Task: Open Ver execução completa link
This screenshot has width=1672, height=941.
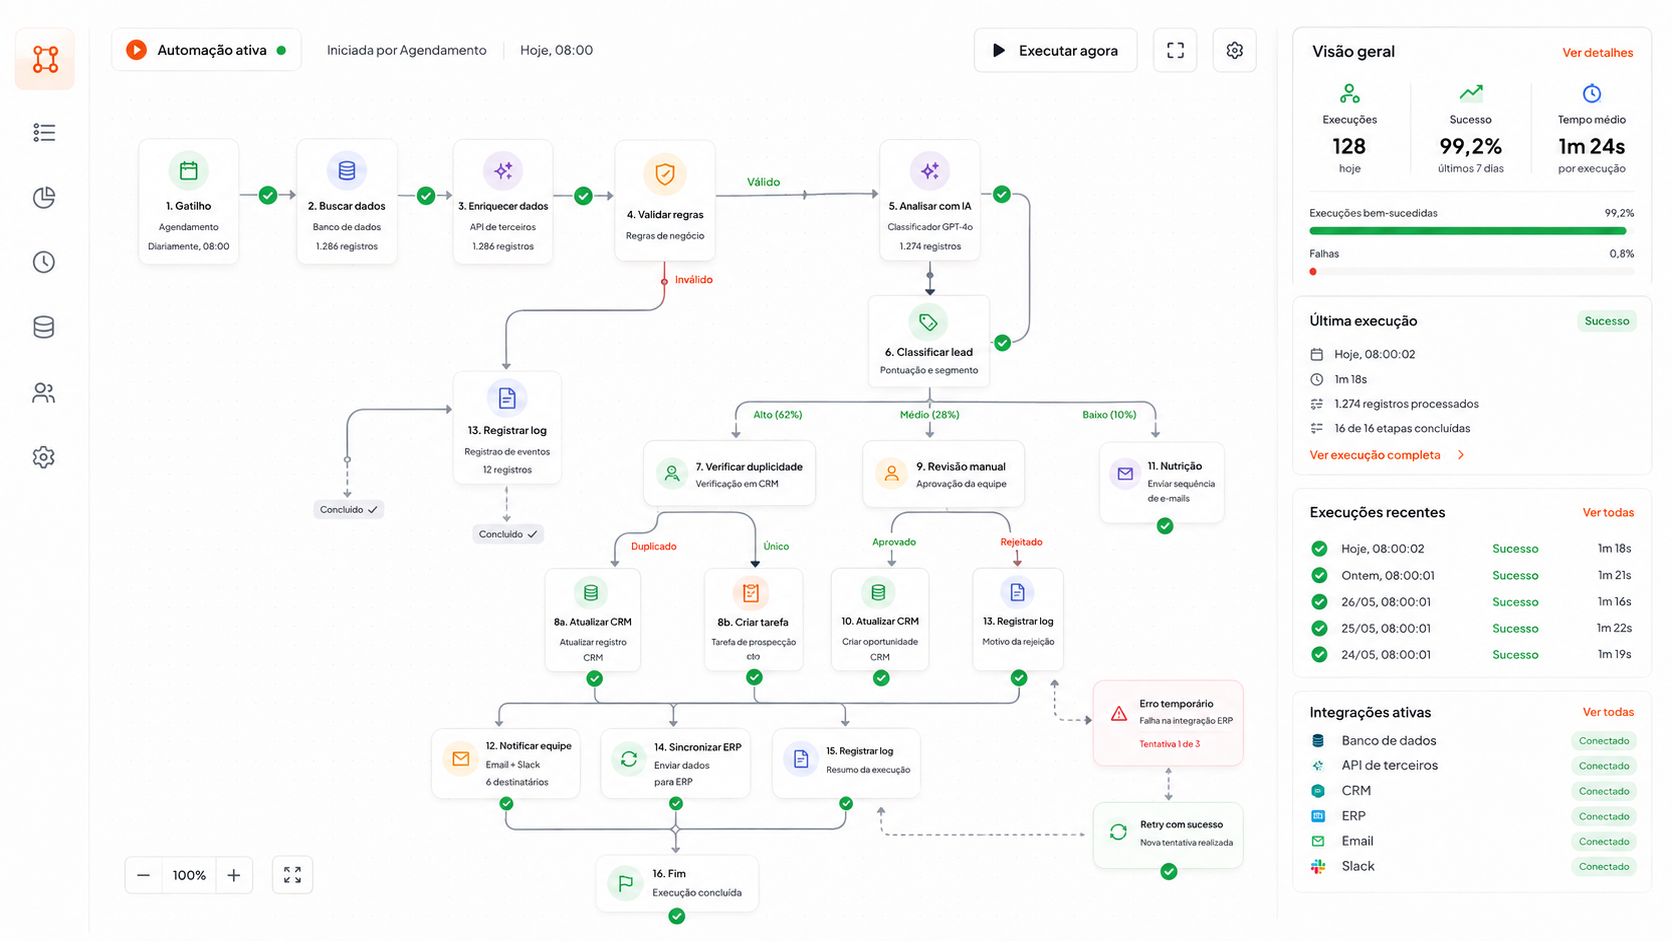Action: point(1387,455)
